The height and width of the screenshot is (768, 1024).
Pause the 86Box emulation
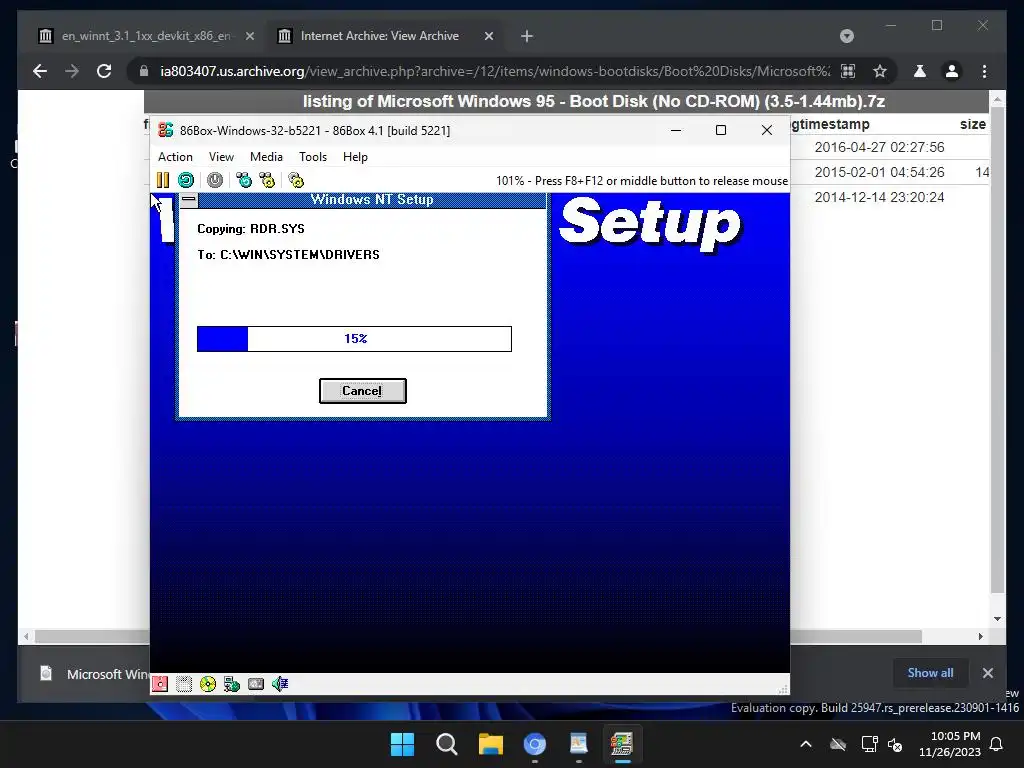pos(163,180)
